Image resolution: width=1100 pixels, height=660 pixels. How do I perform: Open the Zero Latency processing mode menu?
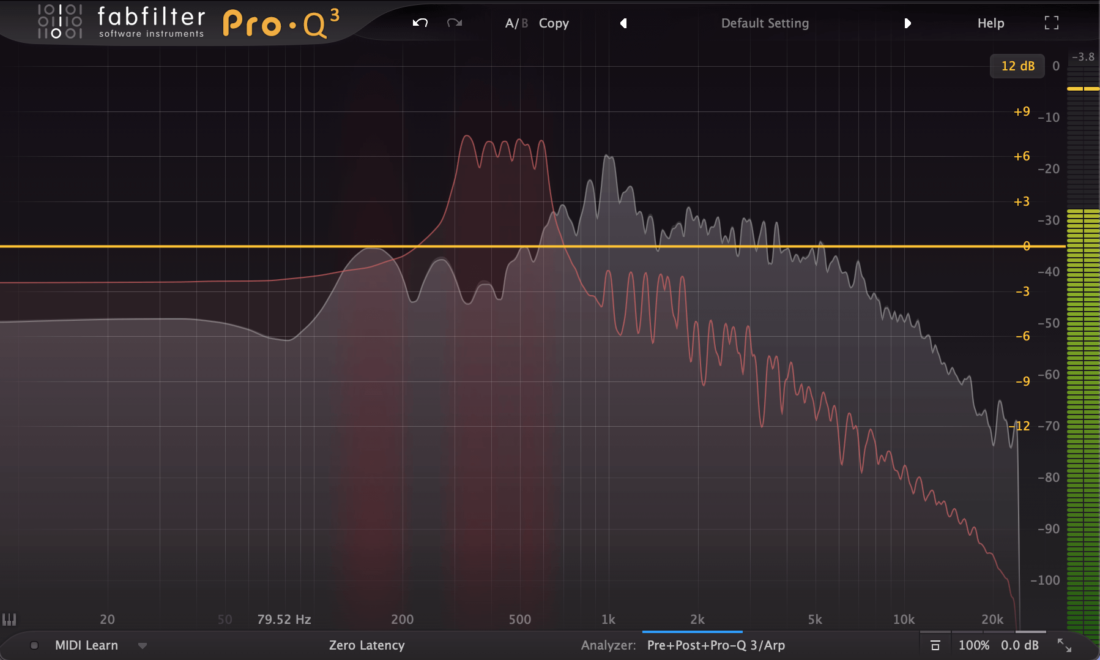click(x=366, y=645)
